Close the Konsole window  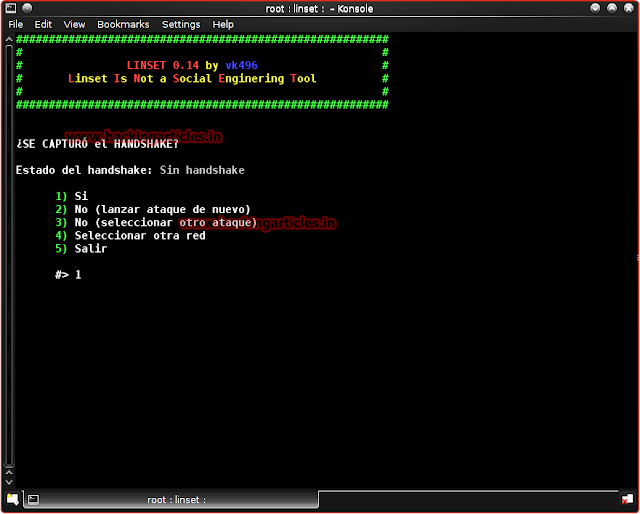tap(629, 8)
